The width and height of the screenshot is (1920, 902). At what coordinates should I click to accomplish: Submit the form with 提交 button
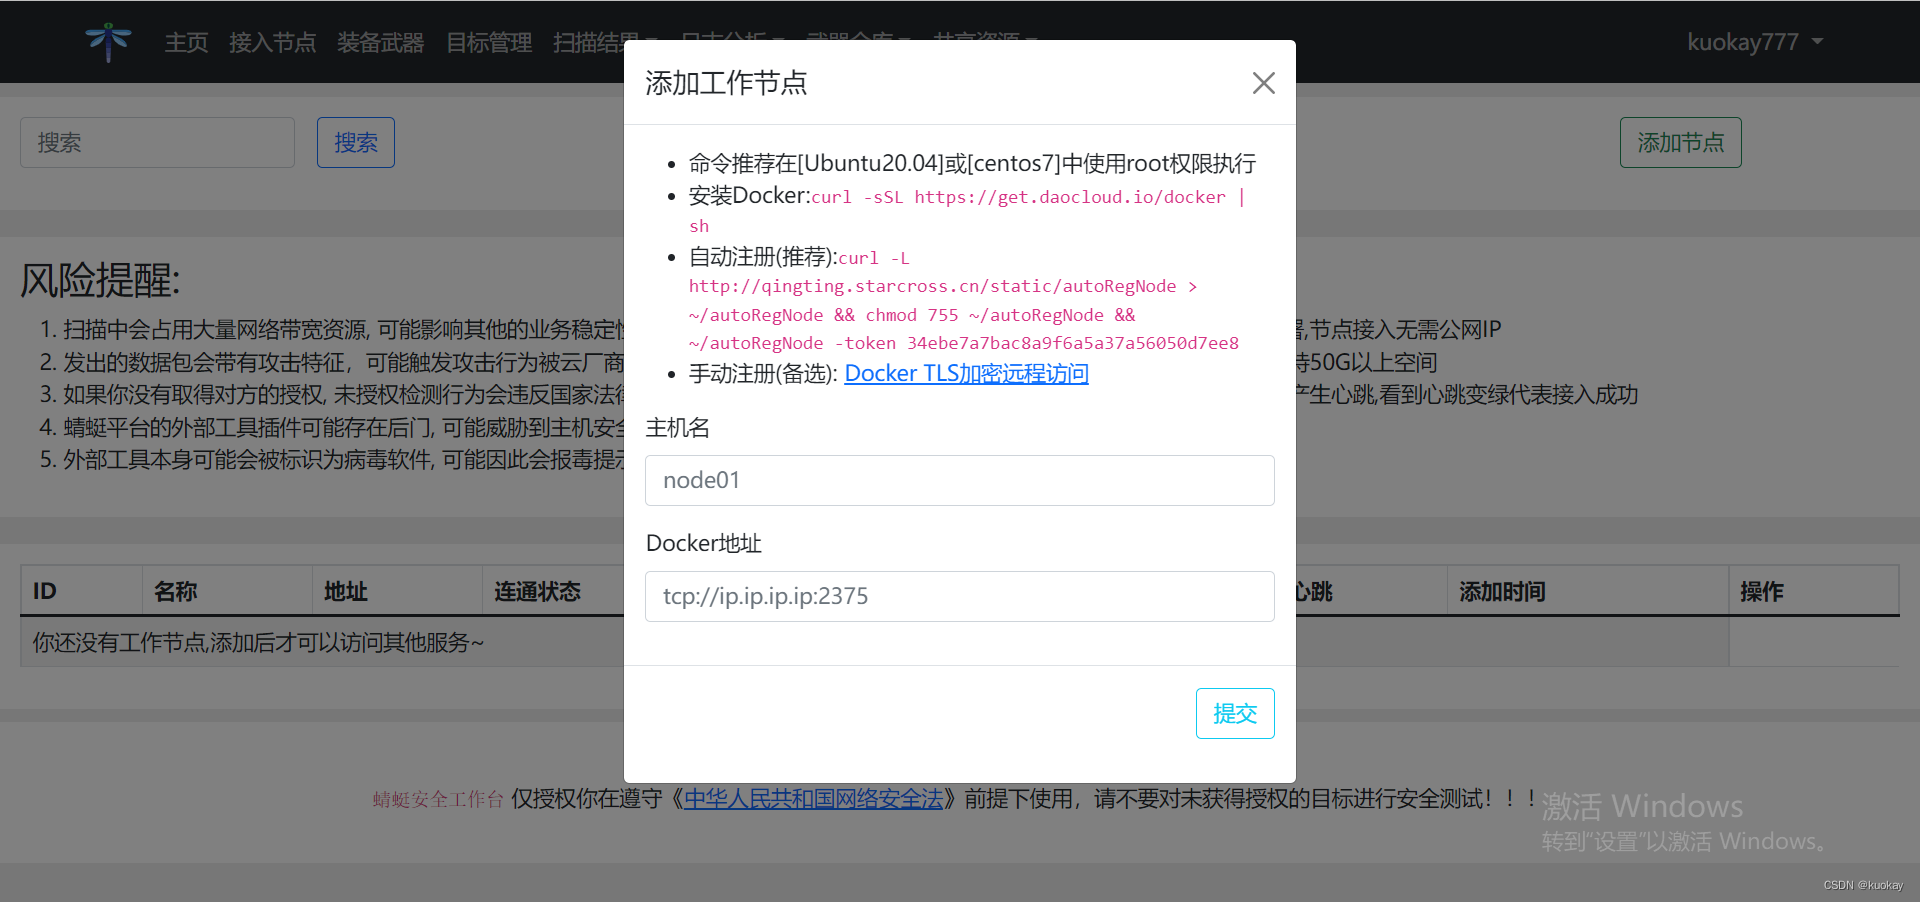coord(1235,713)
